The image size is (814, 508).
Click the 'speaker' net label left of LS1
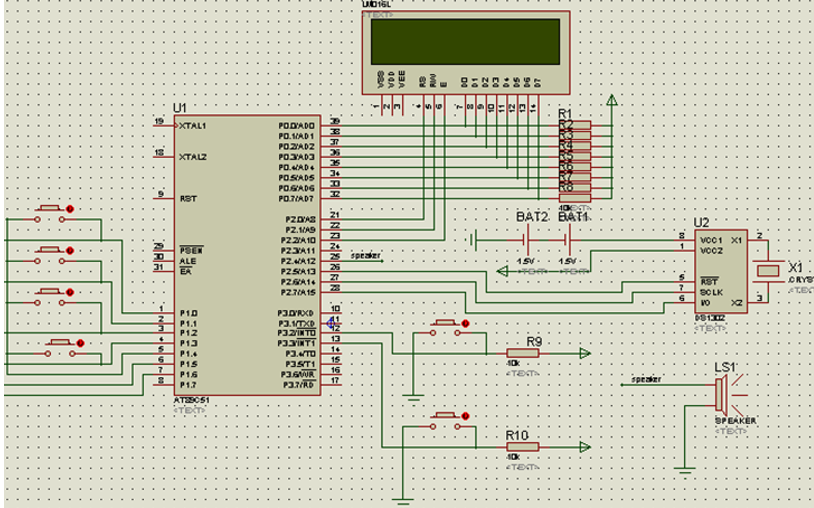coord(646,379)
